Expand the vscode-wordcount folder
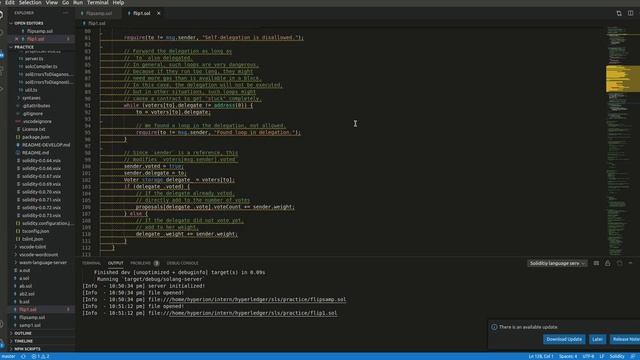 coord(38,255)
